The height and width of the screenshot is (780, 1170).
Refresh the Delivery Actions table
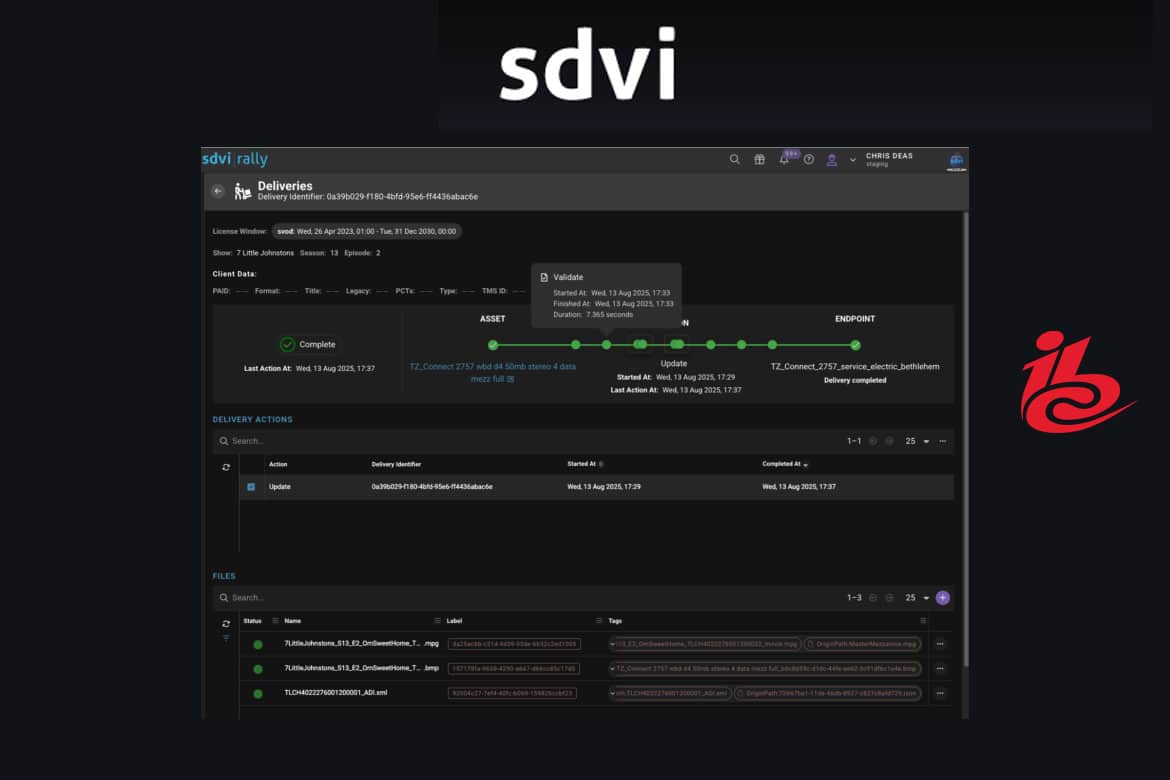[x=226, y=467]
